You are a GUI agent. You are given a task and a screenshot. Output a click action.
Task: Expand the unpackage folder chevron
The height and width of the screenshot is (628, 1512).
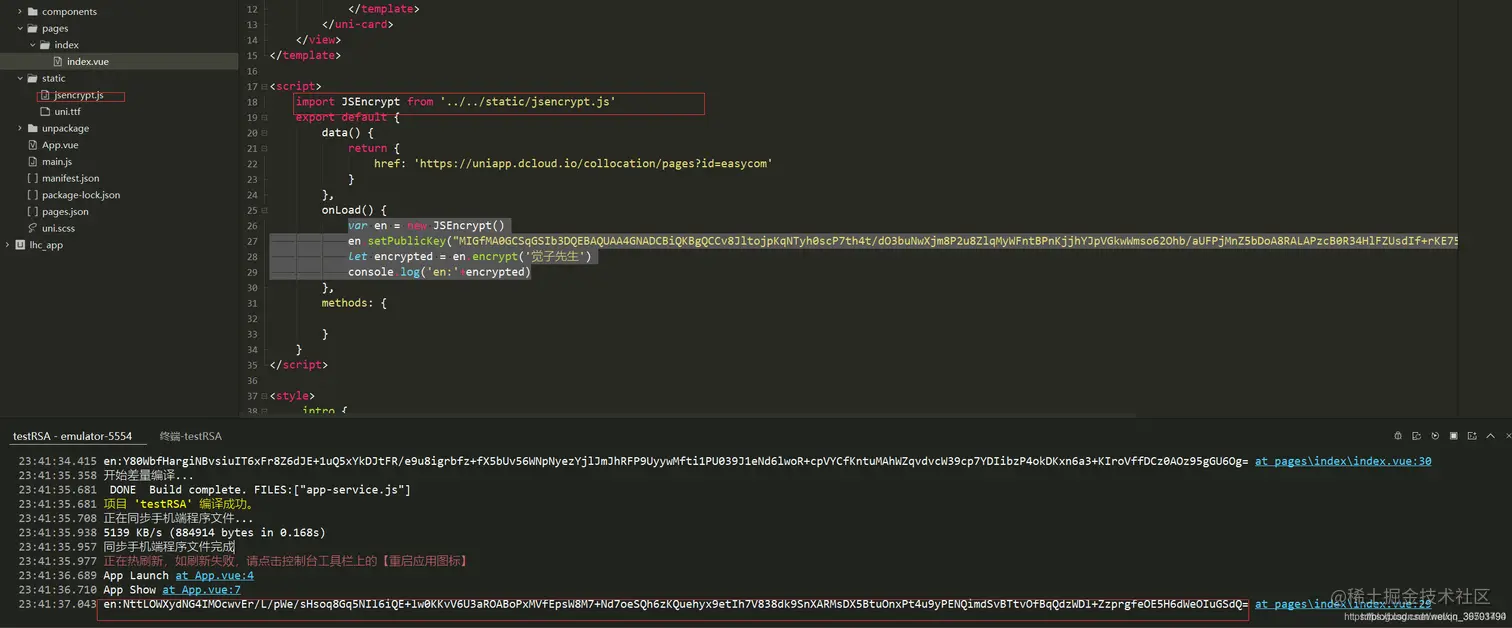coord(20,128)
